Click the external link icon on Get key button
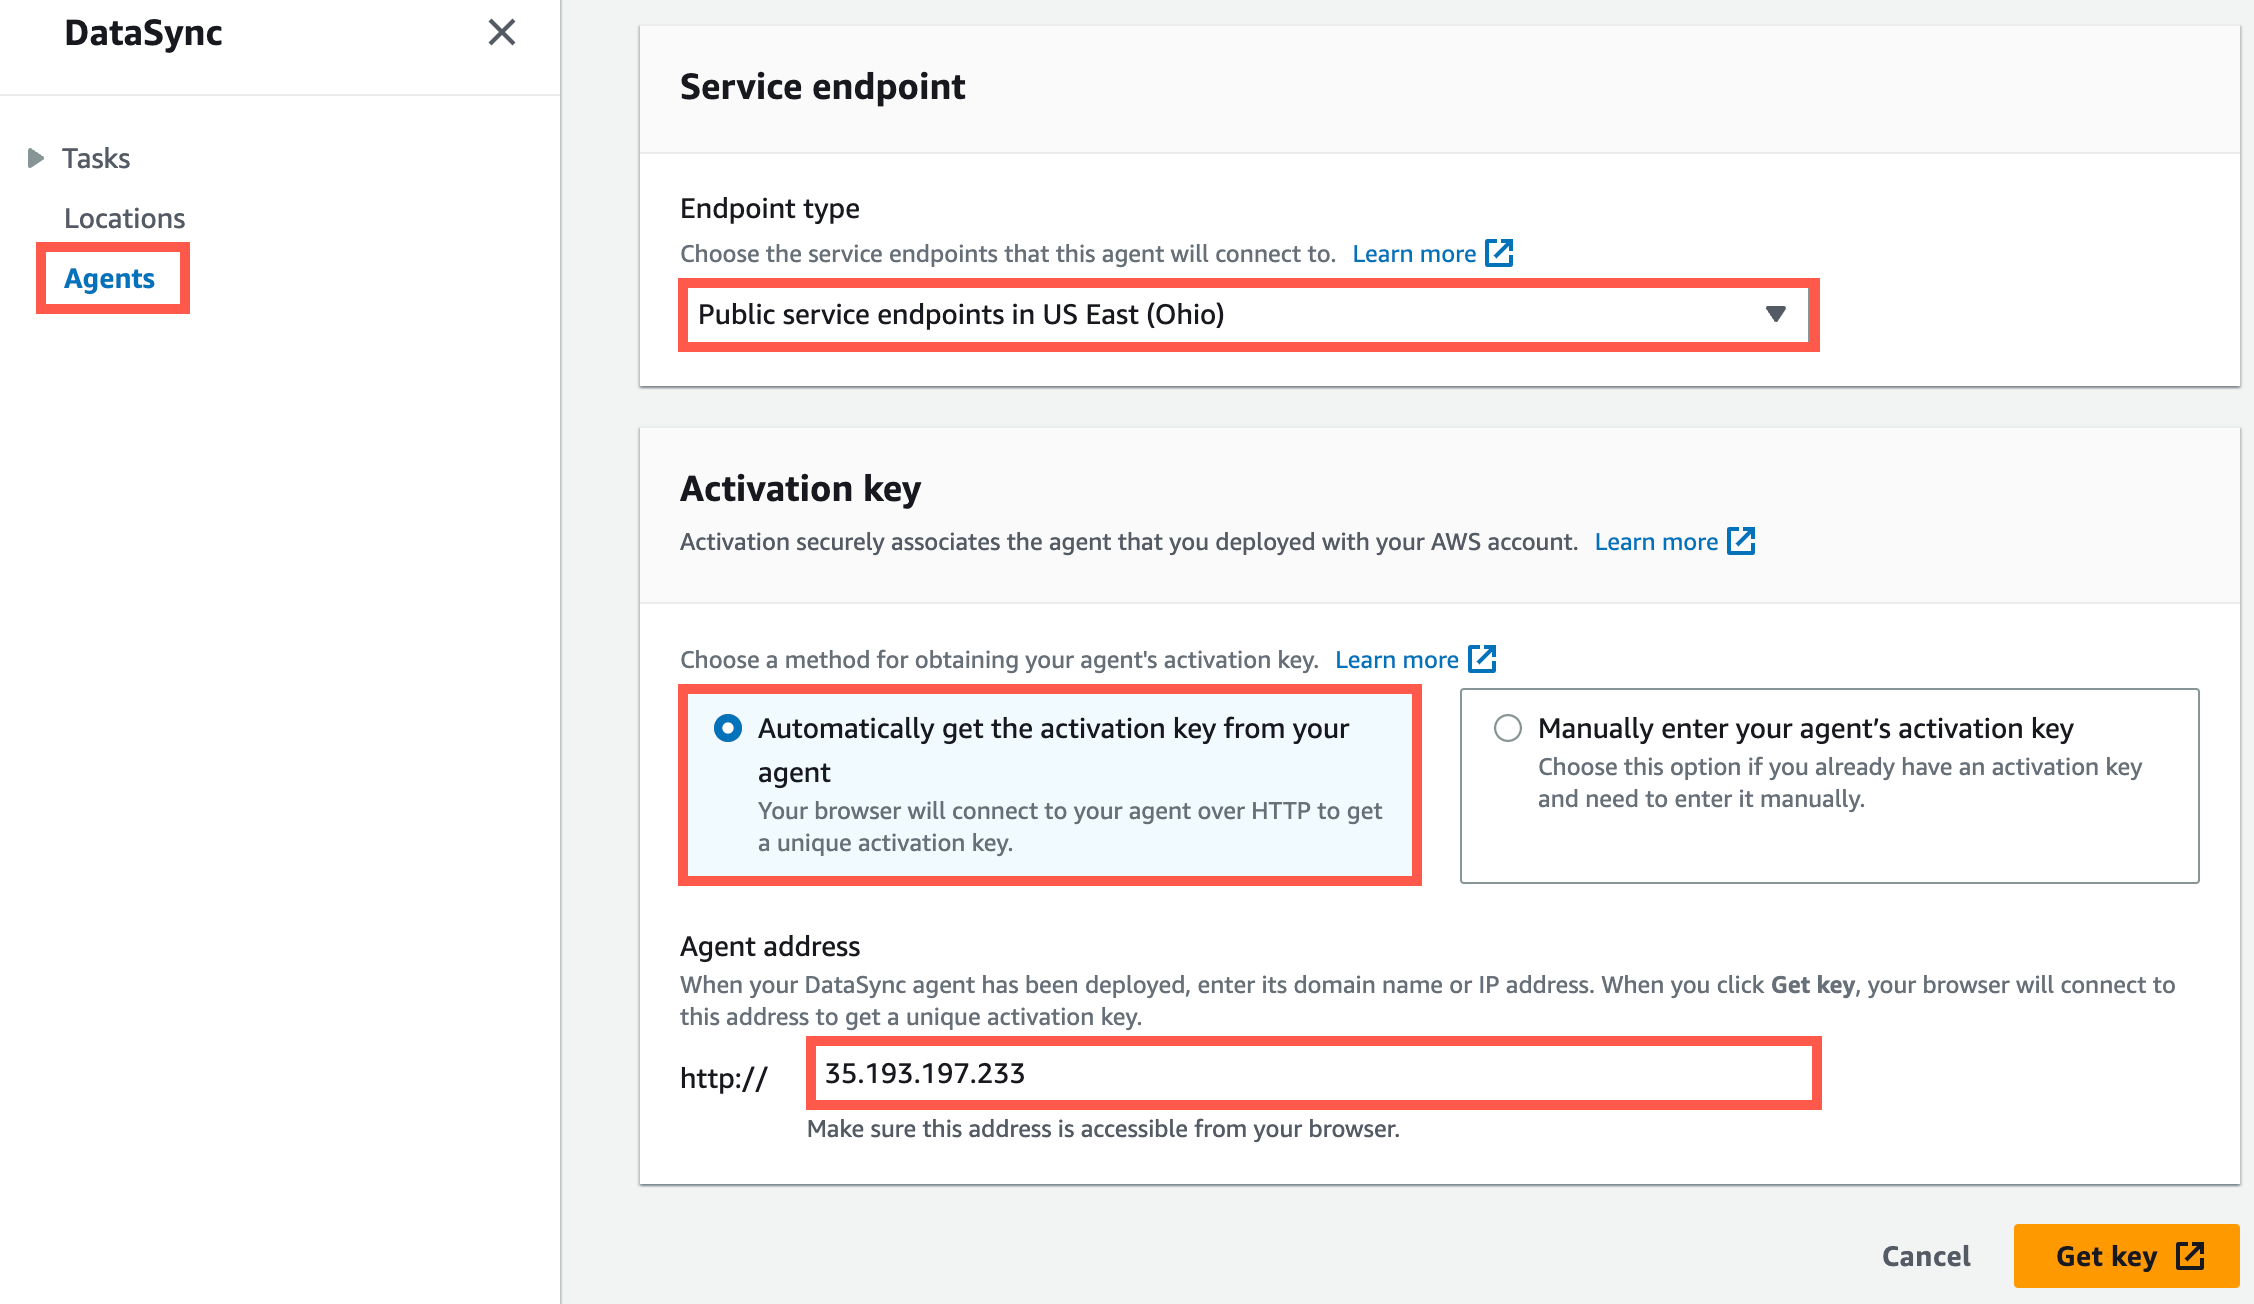The image size is (2254, 1304). [x=2190, y=1256]
